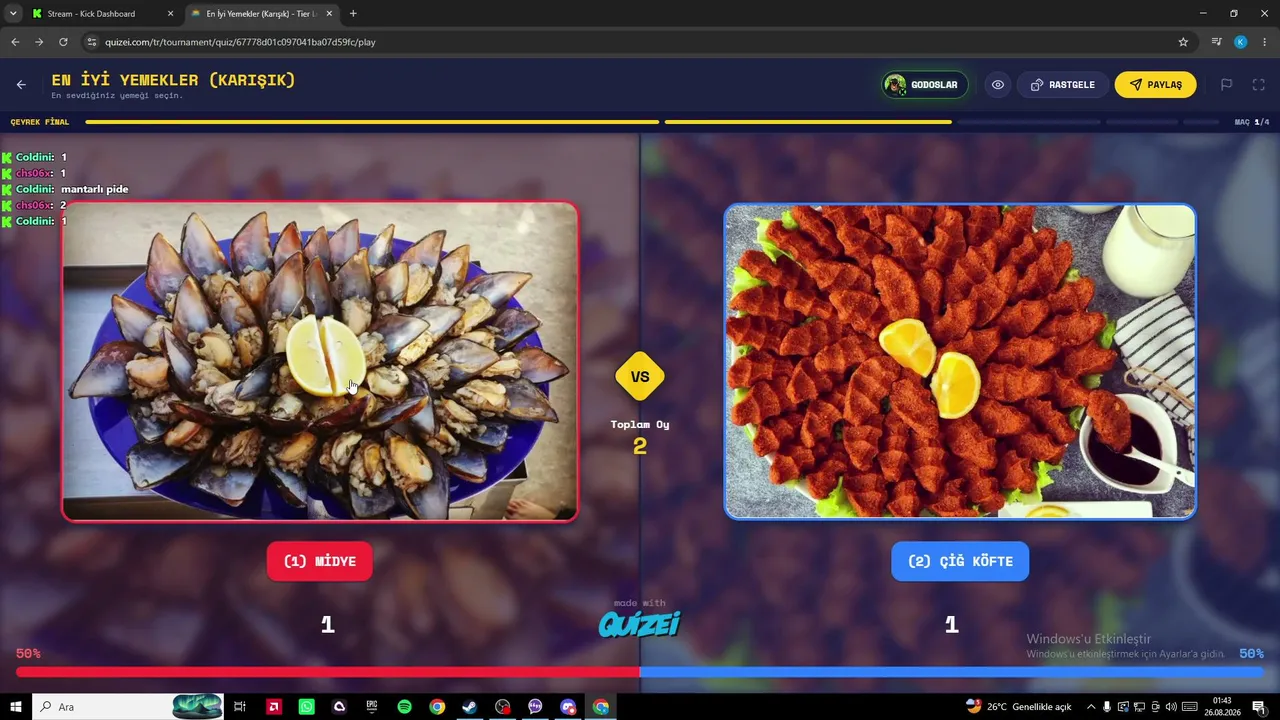Show hidden system tray icons

point(1091,707)
